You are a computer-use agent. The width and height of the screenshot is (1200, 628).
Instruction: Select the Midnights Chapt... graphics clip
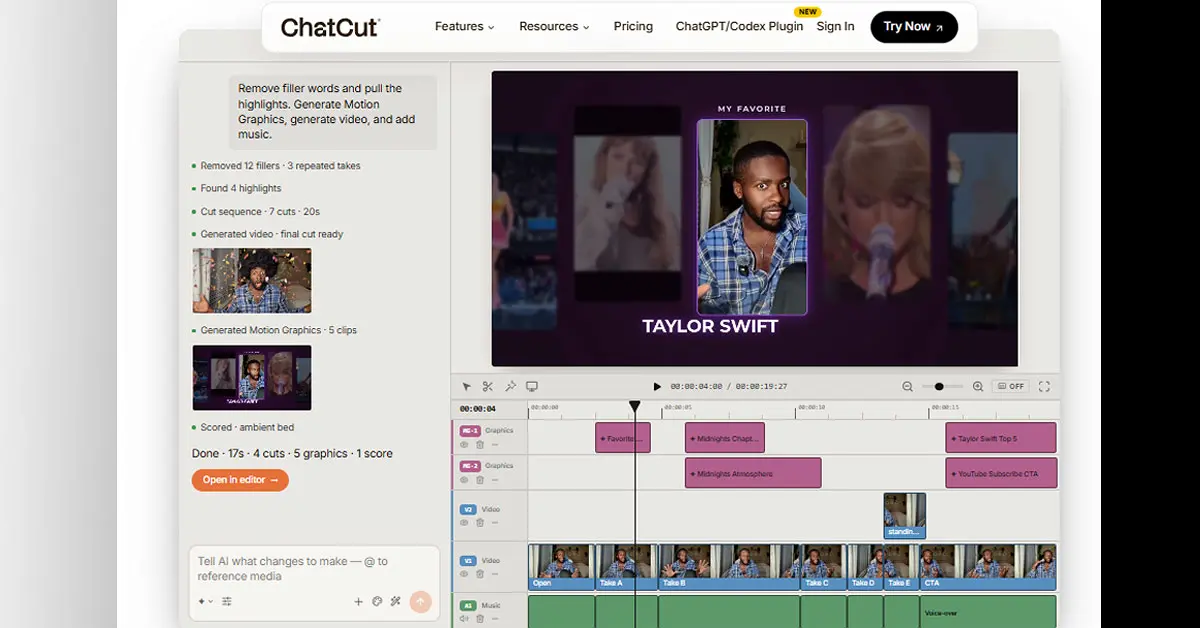[x=725, y=438]
